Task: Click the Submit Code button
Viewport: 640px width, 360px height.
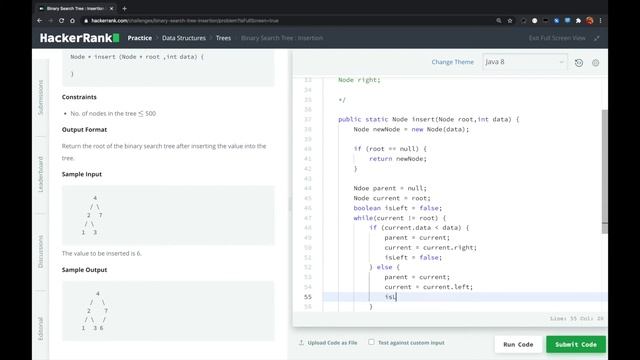Action: click(x=576, y=344)
